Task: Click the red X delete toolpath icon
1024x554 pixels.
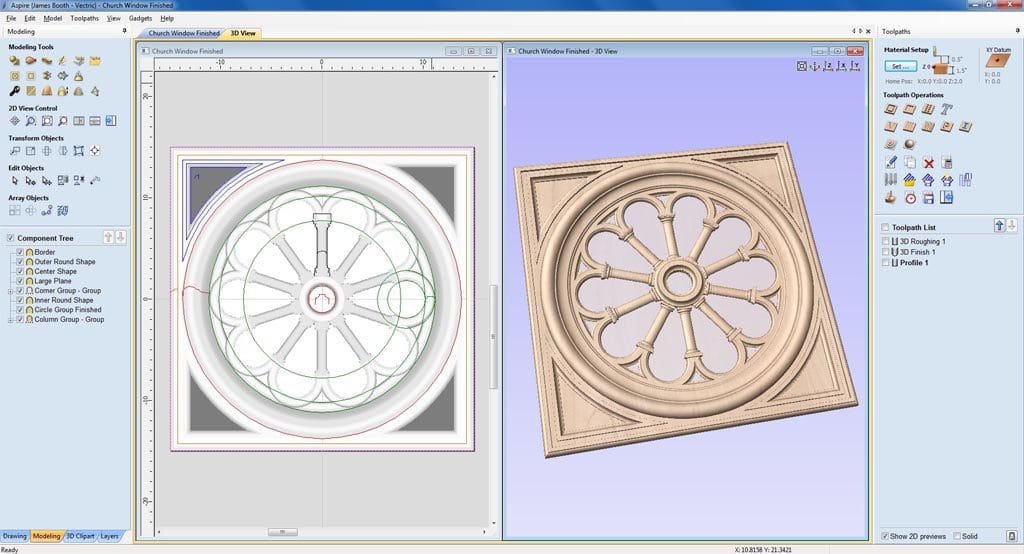Action: tap(928, 162)
